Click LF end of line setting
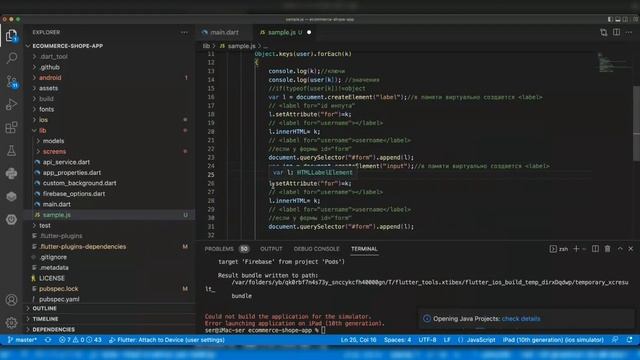The image size is (640, 360). 447,340
